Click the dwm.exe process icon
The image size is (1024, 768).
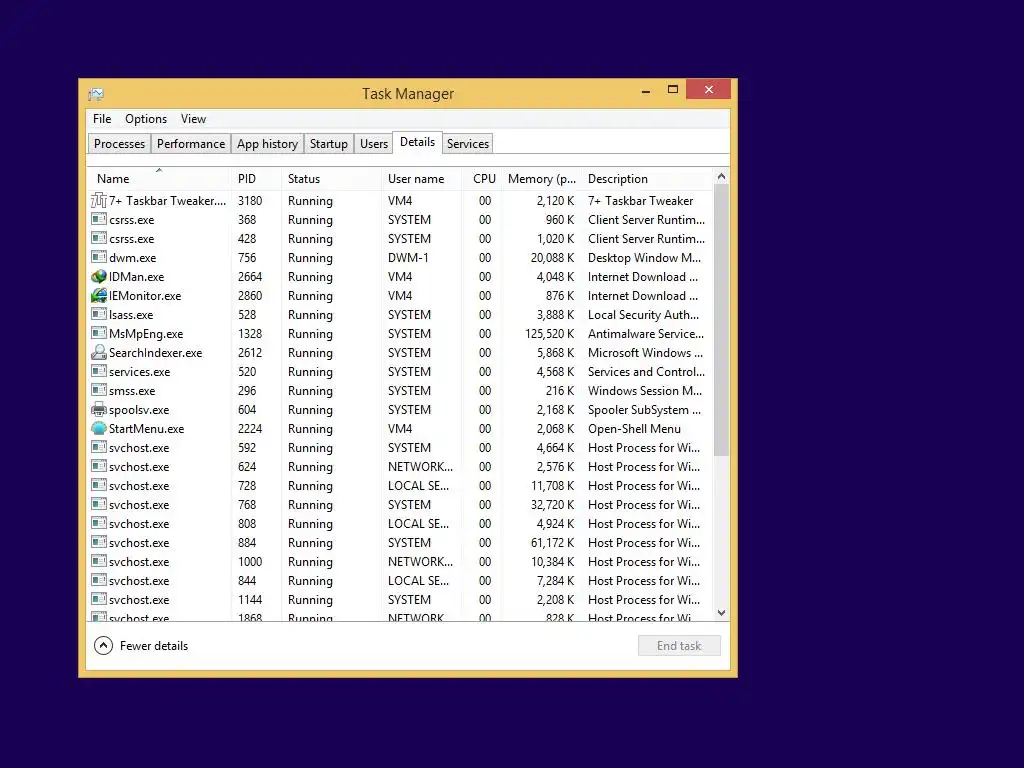click(99, 257)
